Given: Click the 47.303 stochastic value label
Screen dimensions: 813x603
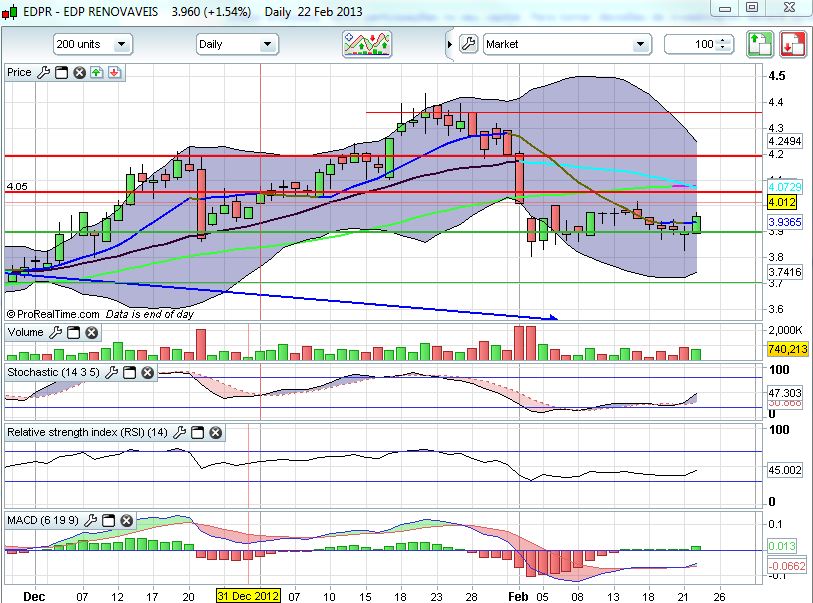Looking at the screenshot, I should point(785,393).
